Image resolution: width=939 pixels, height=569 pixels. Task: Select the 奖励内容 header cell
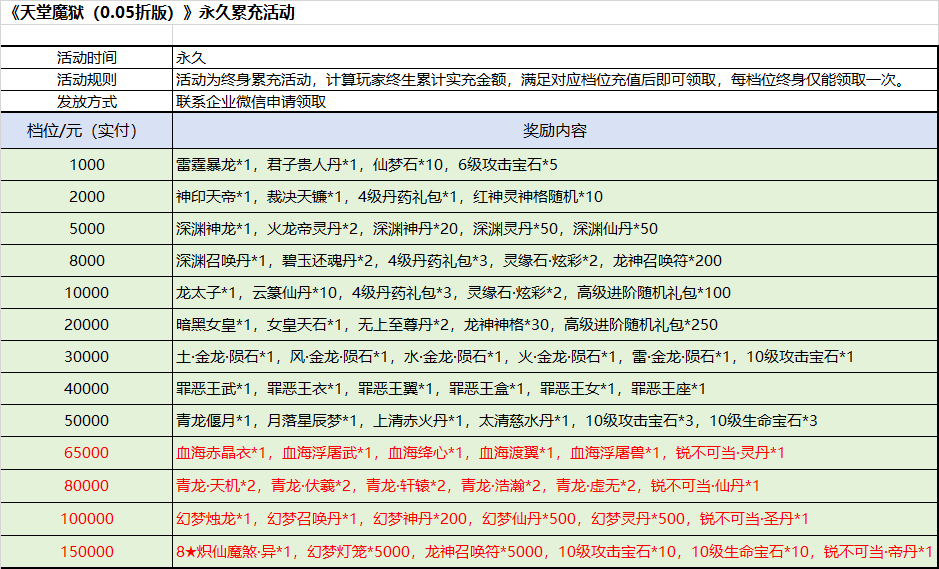click(554, 131)
